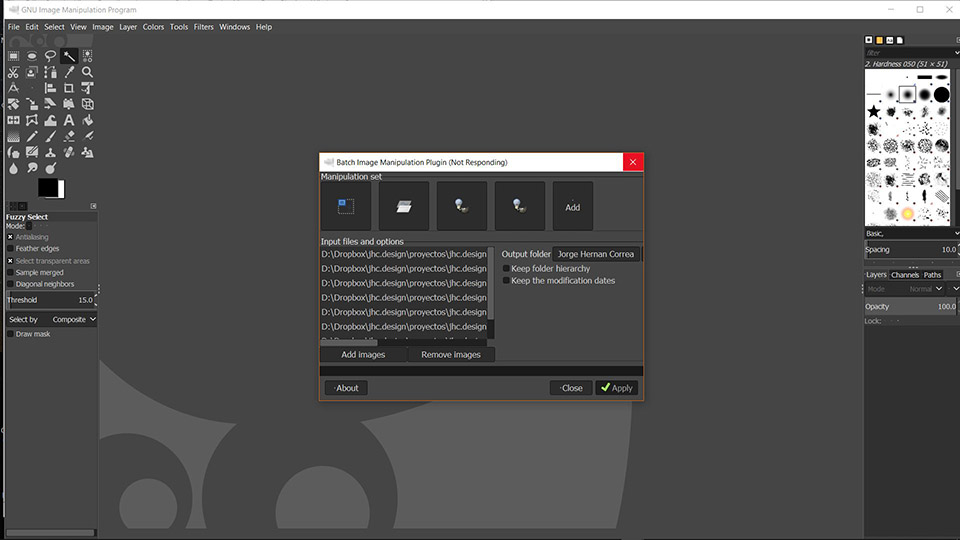The height and width of the screenshot is (540, 960).
Task: Select the Scissors Select tool
Action: [13, 72]
